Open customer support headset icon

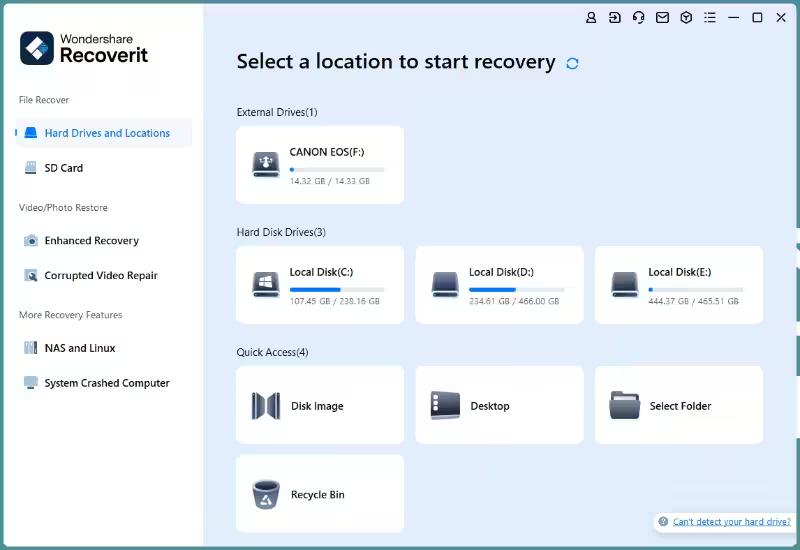(638, 18)
